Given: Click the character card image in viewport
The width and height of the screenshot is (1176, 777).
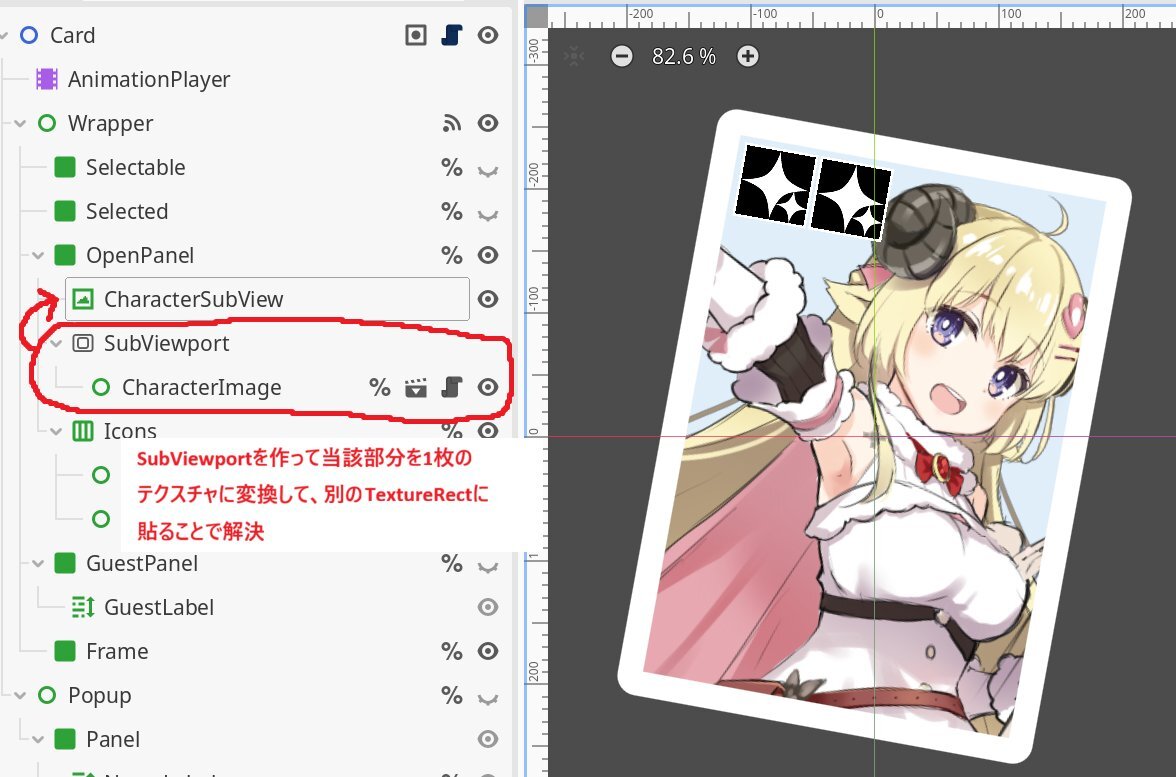Looking at the screenshot, I should (874, 436).
